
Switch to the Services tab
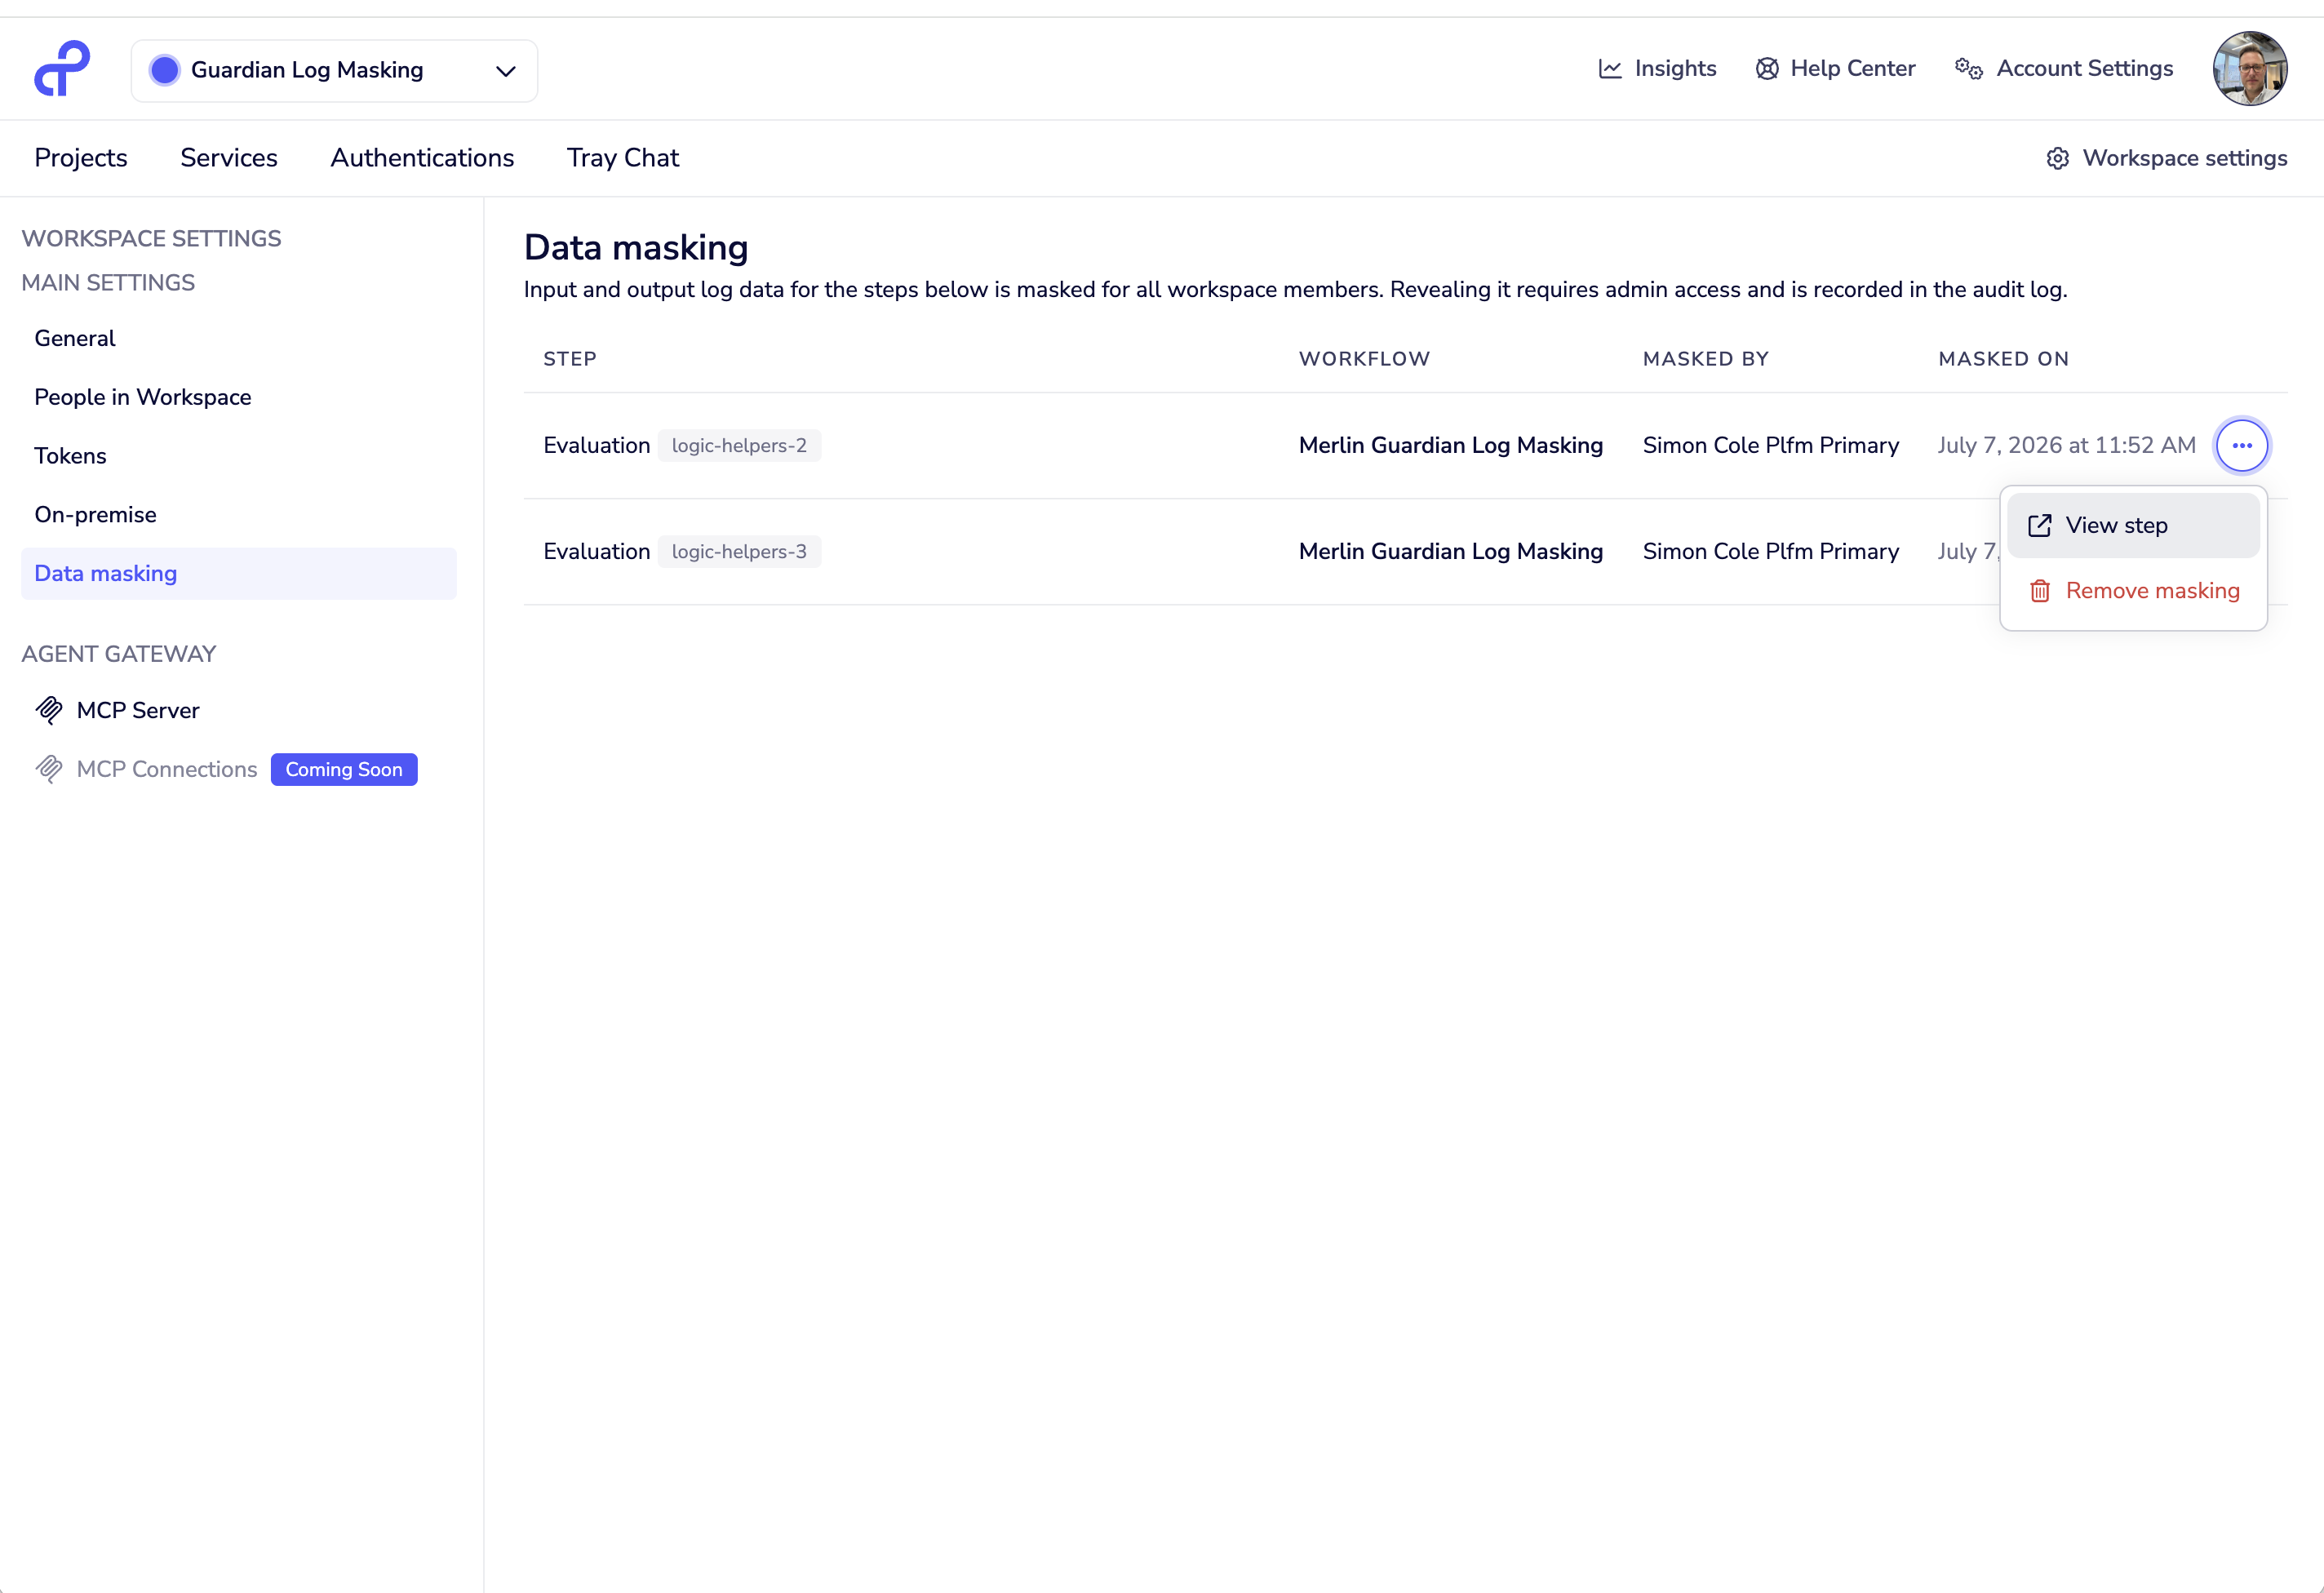pos(229,158)
